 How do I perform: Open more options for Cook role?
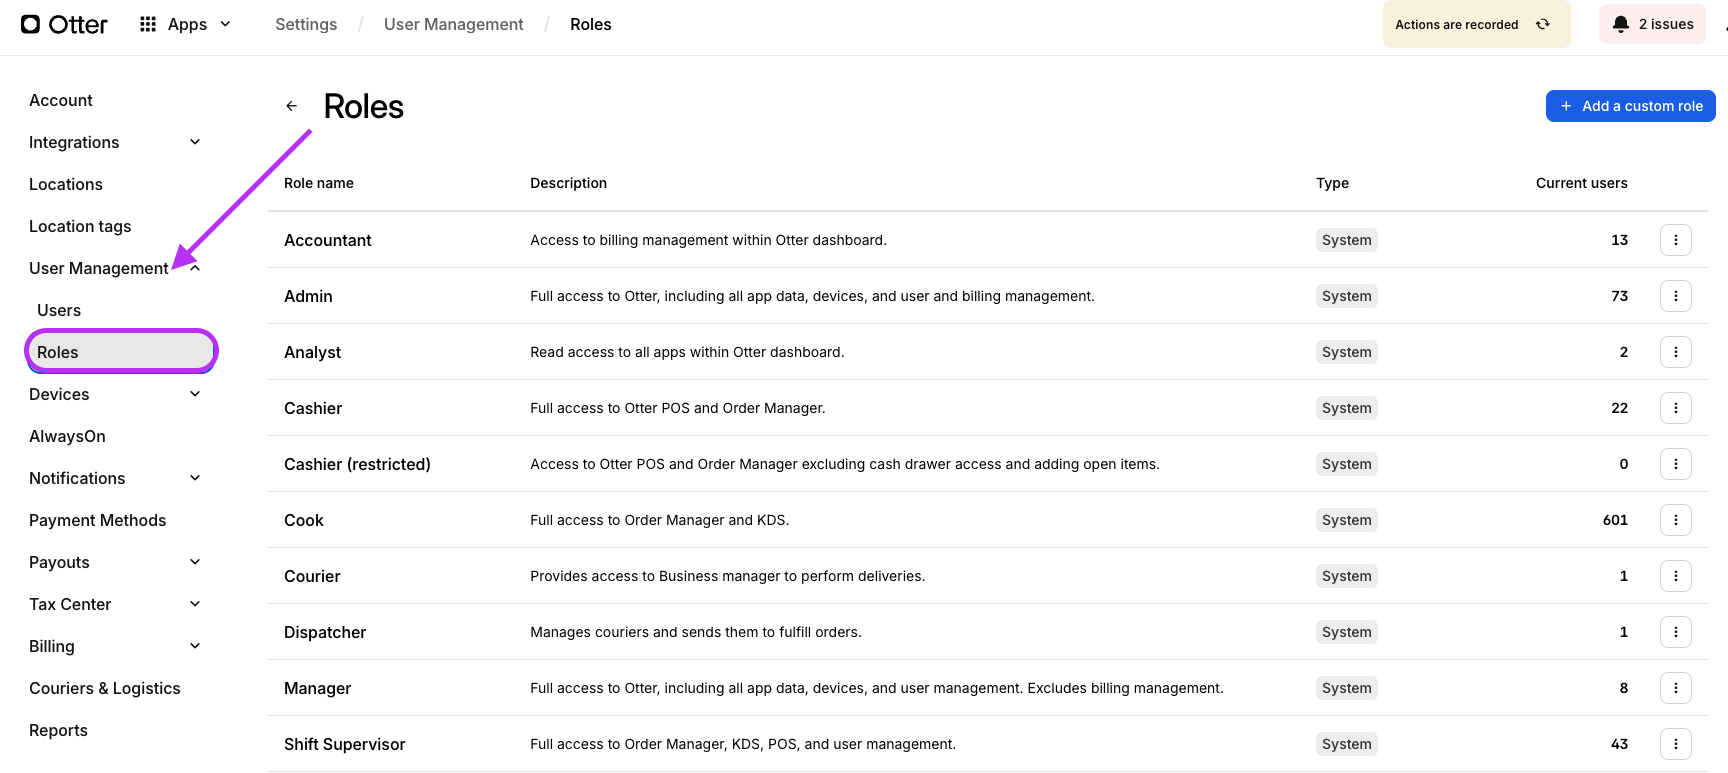(x=1676, y=520)
